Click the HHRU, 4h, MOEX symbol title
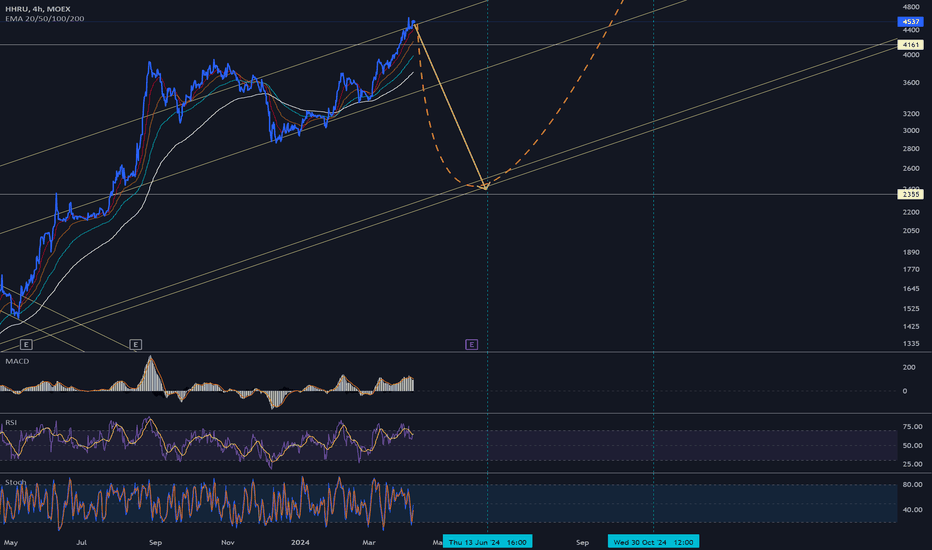The height and width of the screenshot is (550, 932). tap(37, 9)
